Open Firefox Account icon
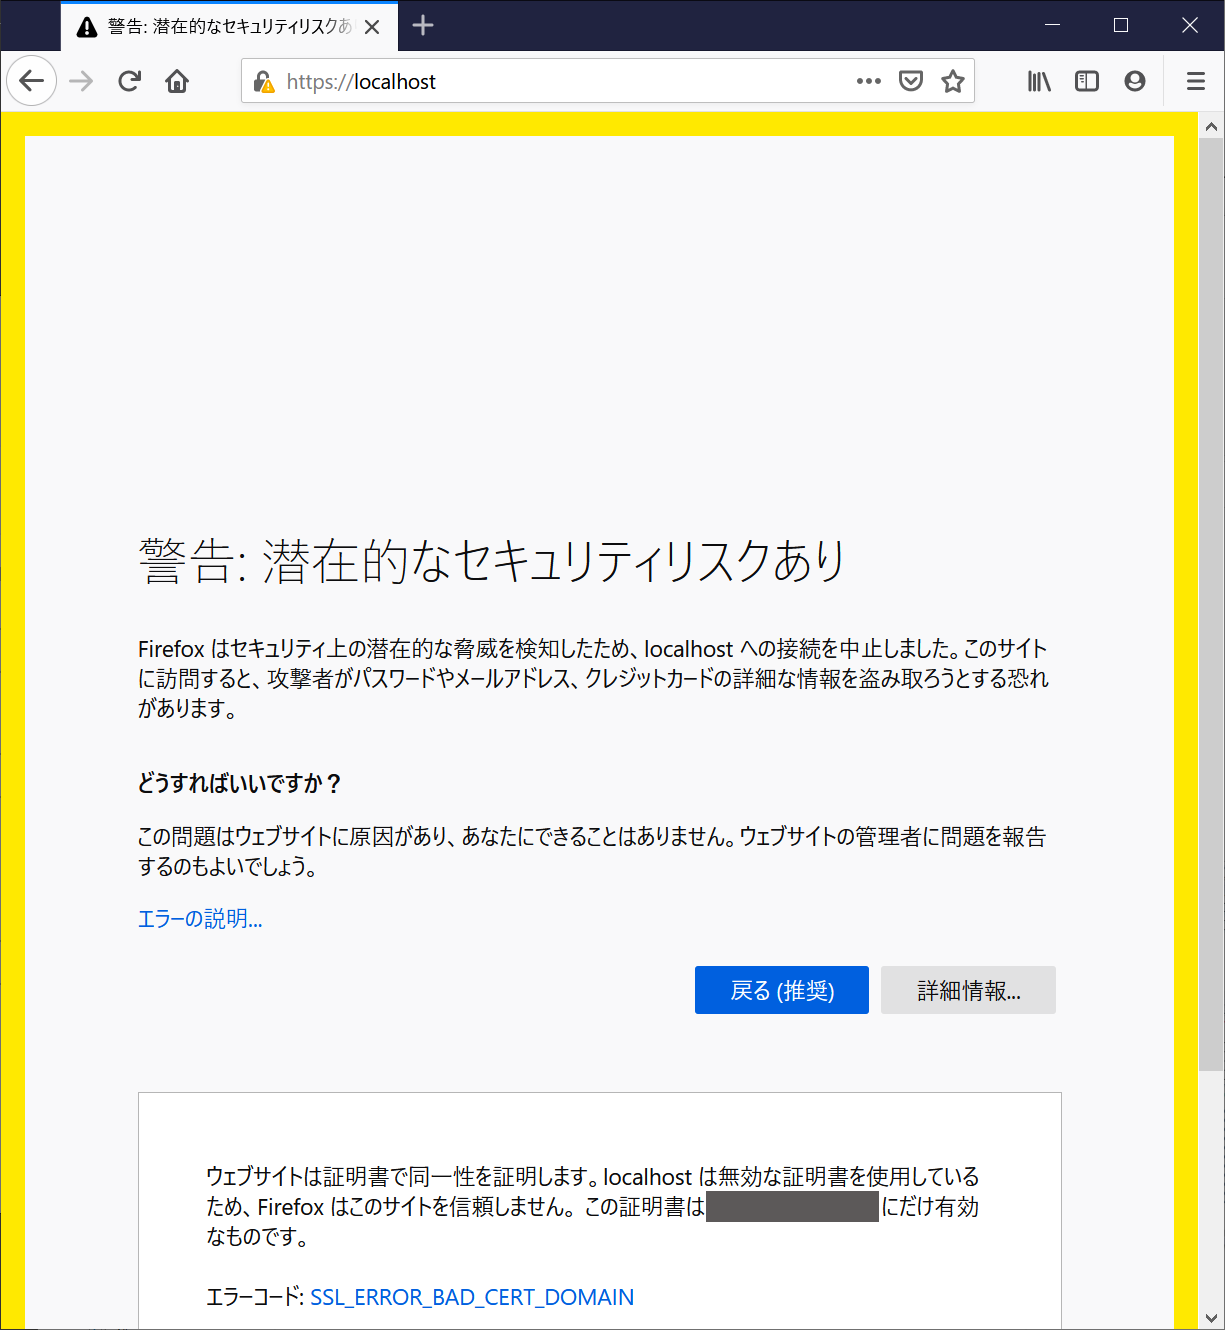 pyautogui.click(x=1135, y=81)
